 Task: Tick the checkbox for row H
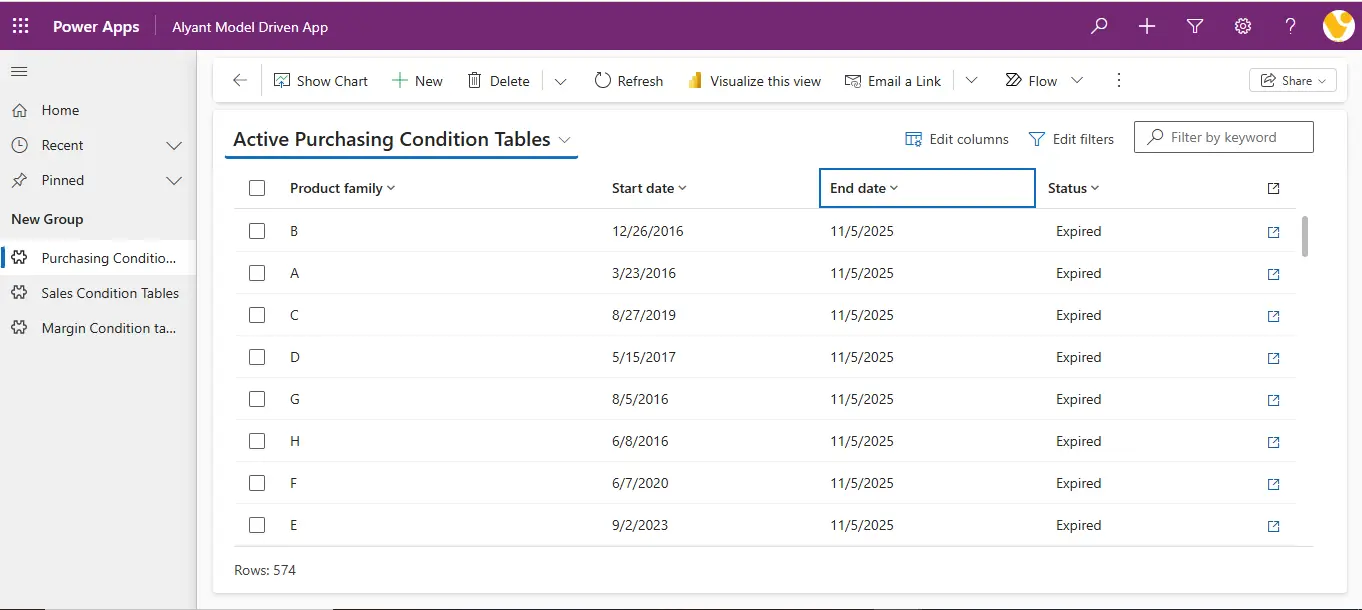point(257,441)
